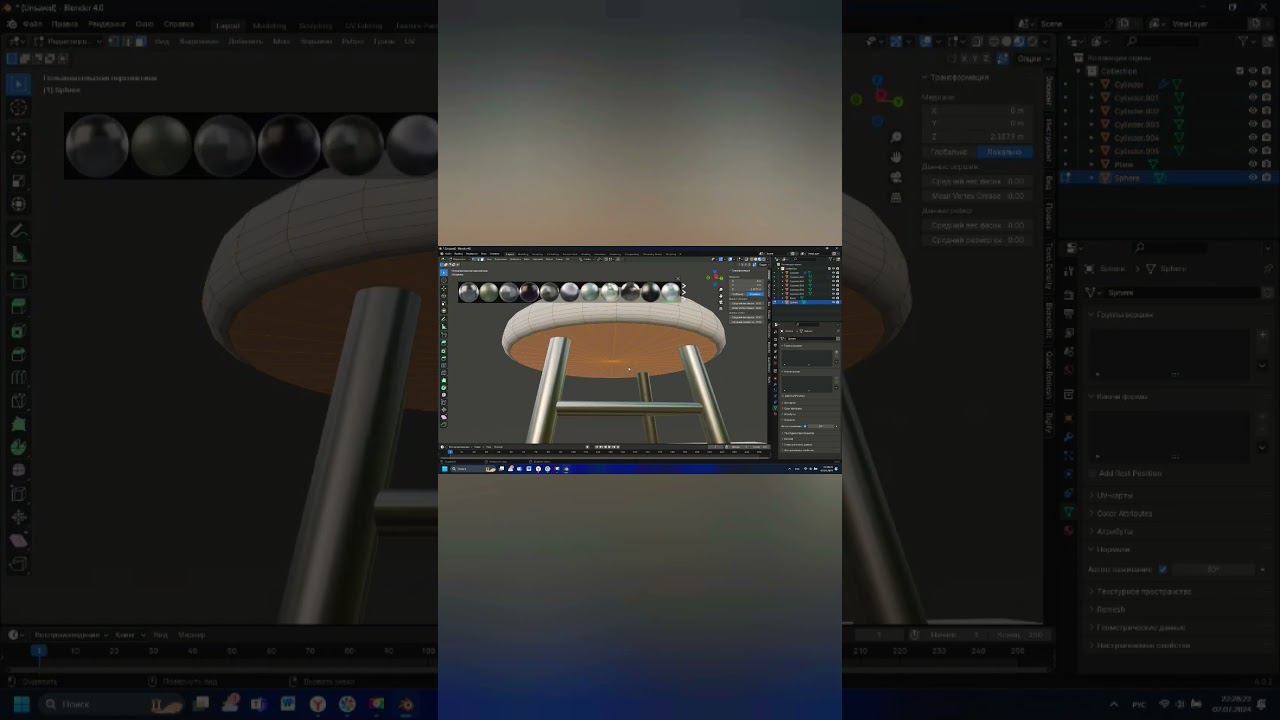Click edge select mode icon in background header
This screenshot has height=720, width=1280.
tap(127, 41)
